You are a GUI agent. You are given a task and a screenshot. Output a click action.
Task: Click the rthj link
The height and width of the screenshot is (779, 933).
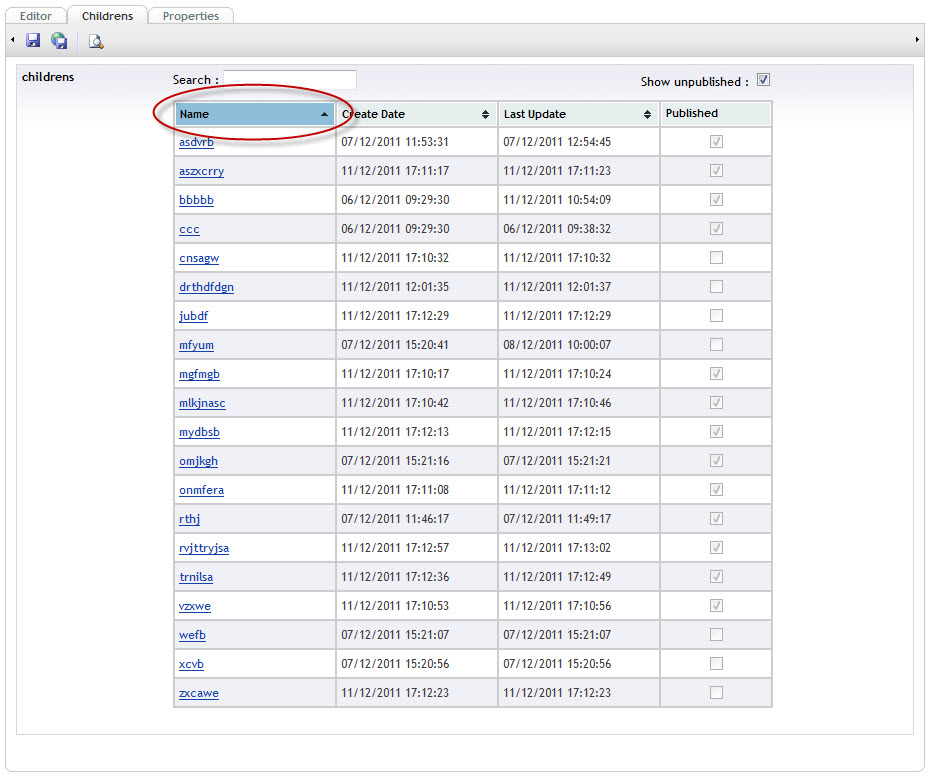tap(190, 520)
